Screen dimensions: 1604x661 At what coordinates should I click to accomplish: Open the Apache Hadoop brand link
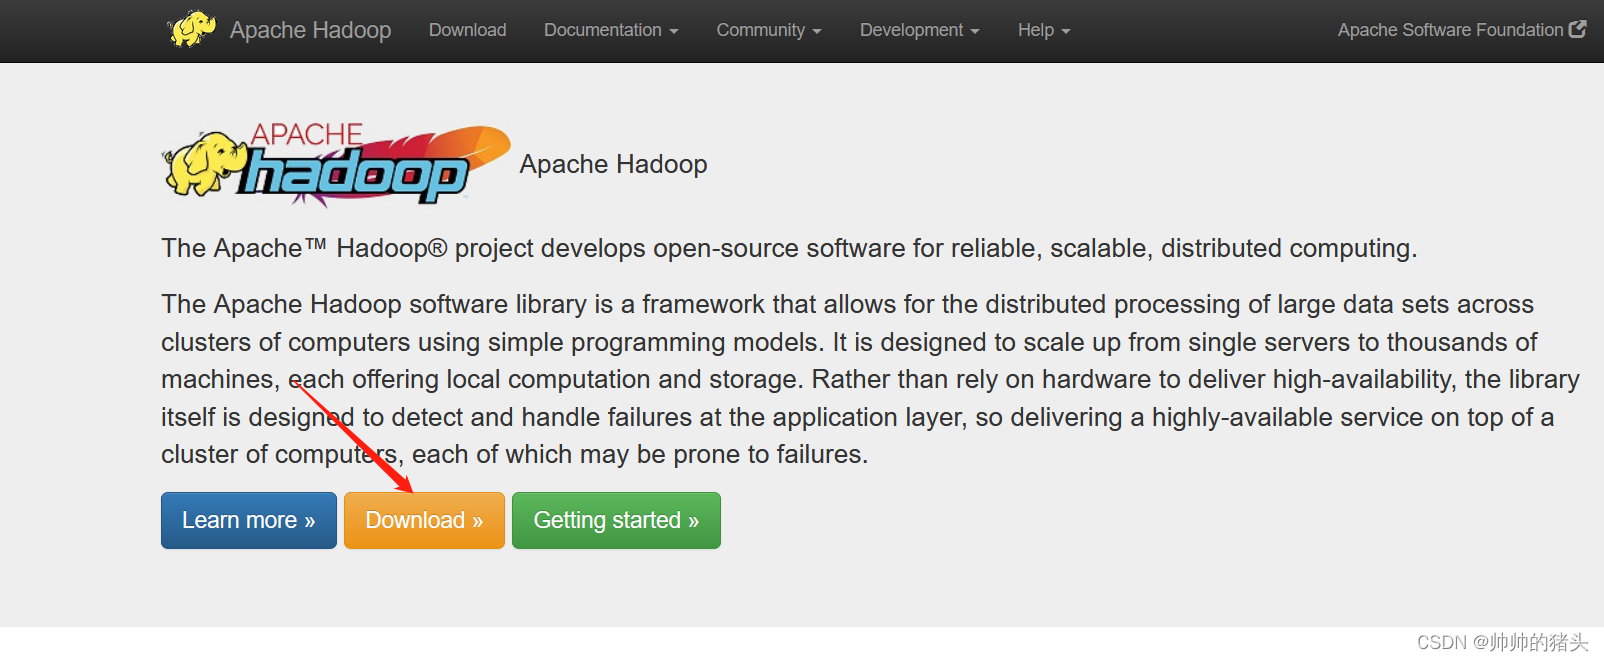pyautogui.click(x=310, y=30)
